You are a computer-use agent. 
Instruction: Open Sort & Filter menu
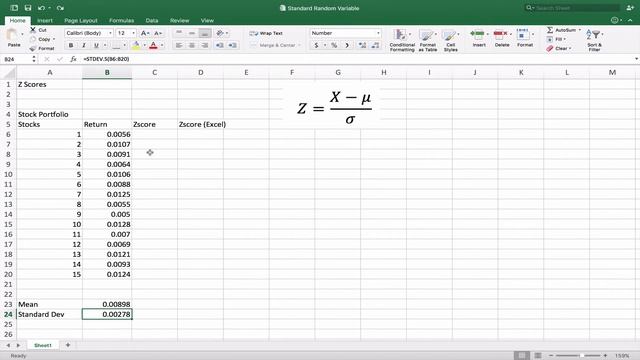tap(594, 40)
